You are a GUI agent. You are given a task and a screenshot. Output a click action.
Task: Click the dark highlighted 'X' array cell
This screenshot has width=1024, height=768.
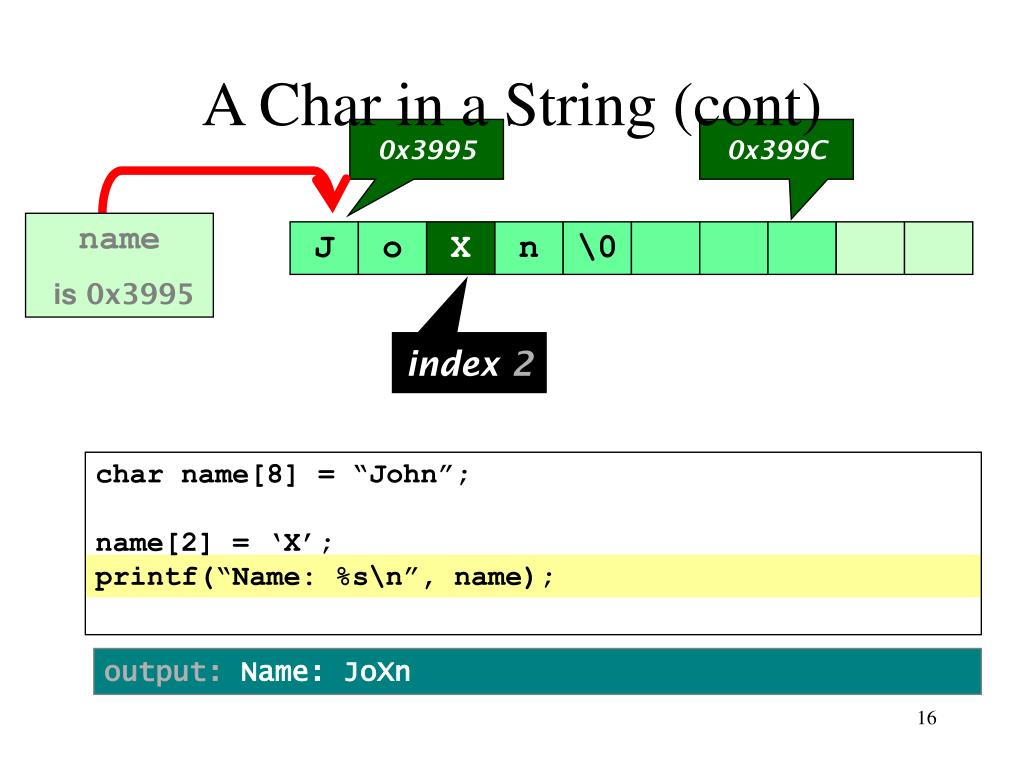pos(461,248)
